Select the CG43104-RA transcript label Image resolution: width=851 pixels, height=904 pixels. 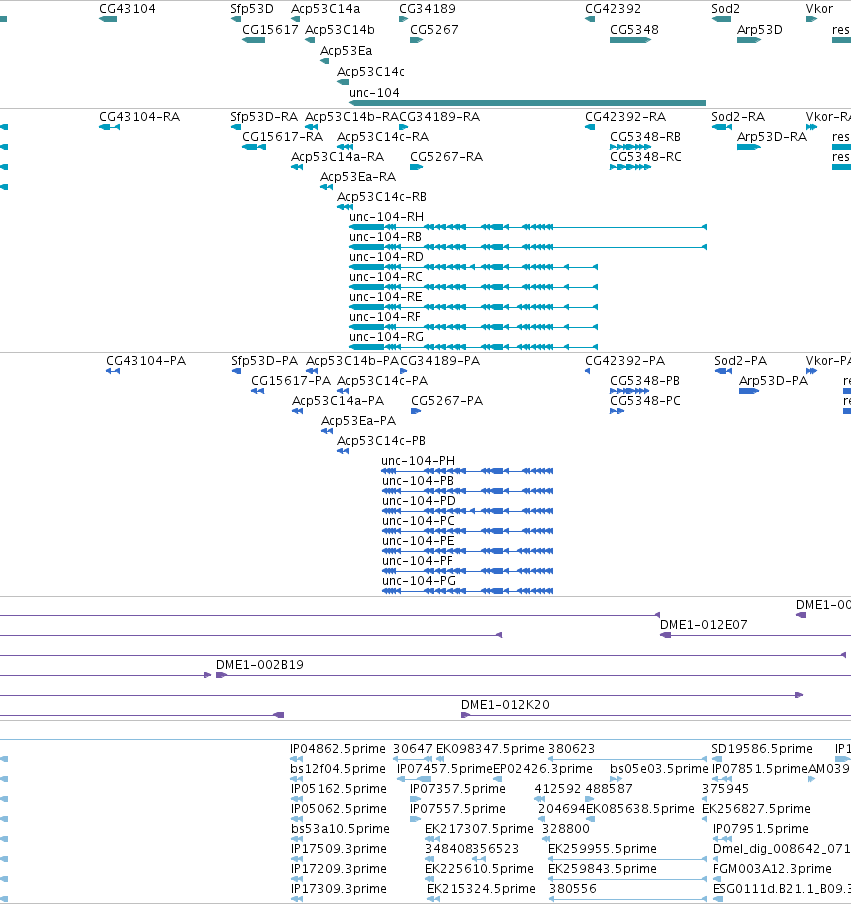140,116
